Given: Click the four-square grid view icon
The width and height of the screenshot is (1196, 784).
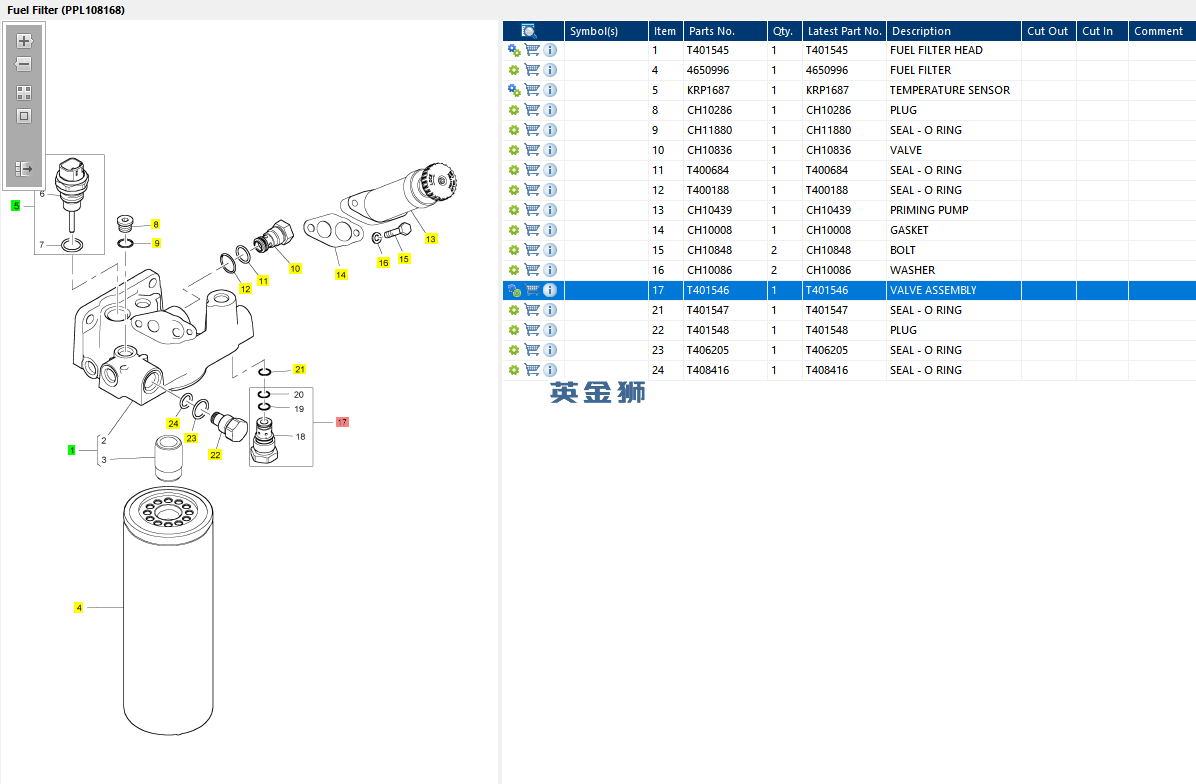Looking at the screenshot, I should pos(24,93).
